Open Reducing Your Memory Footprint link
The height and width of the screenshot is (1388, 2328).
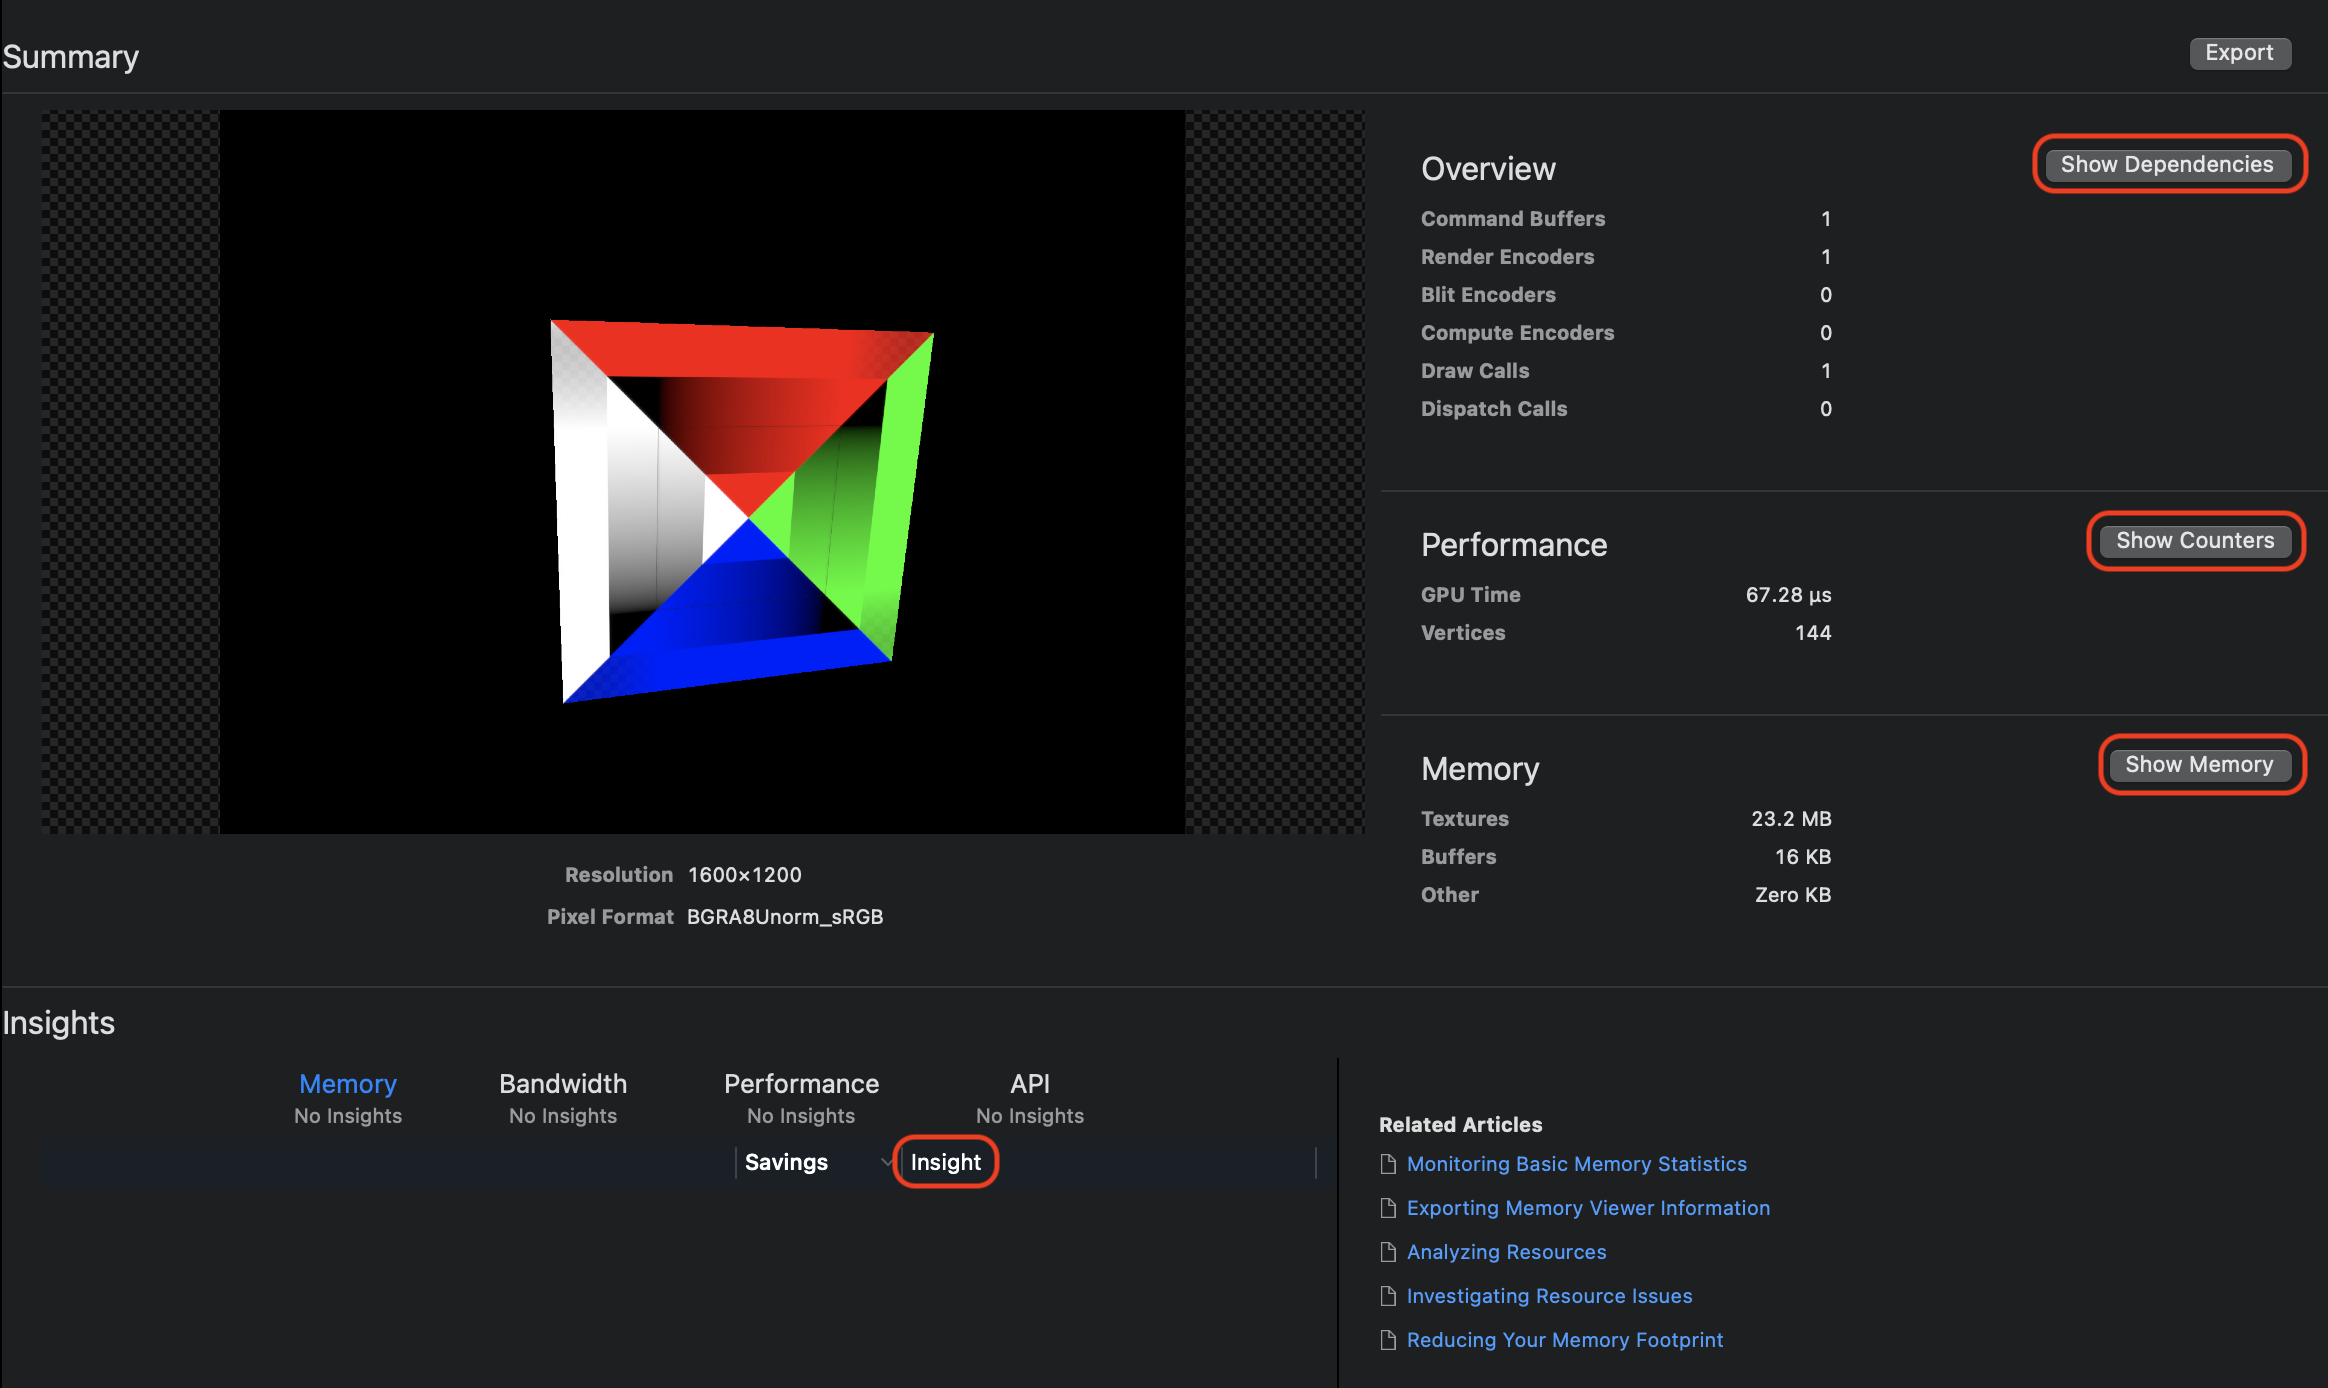pos(1564,1340)
